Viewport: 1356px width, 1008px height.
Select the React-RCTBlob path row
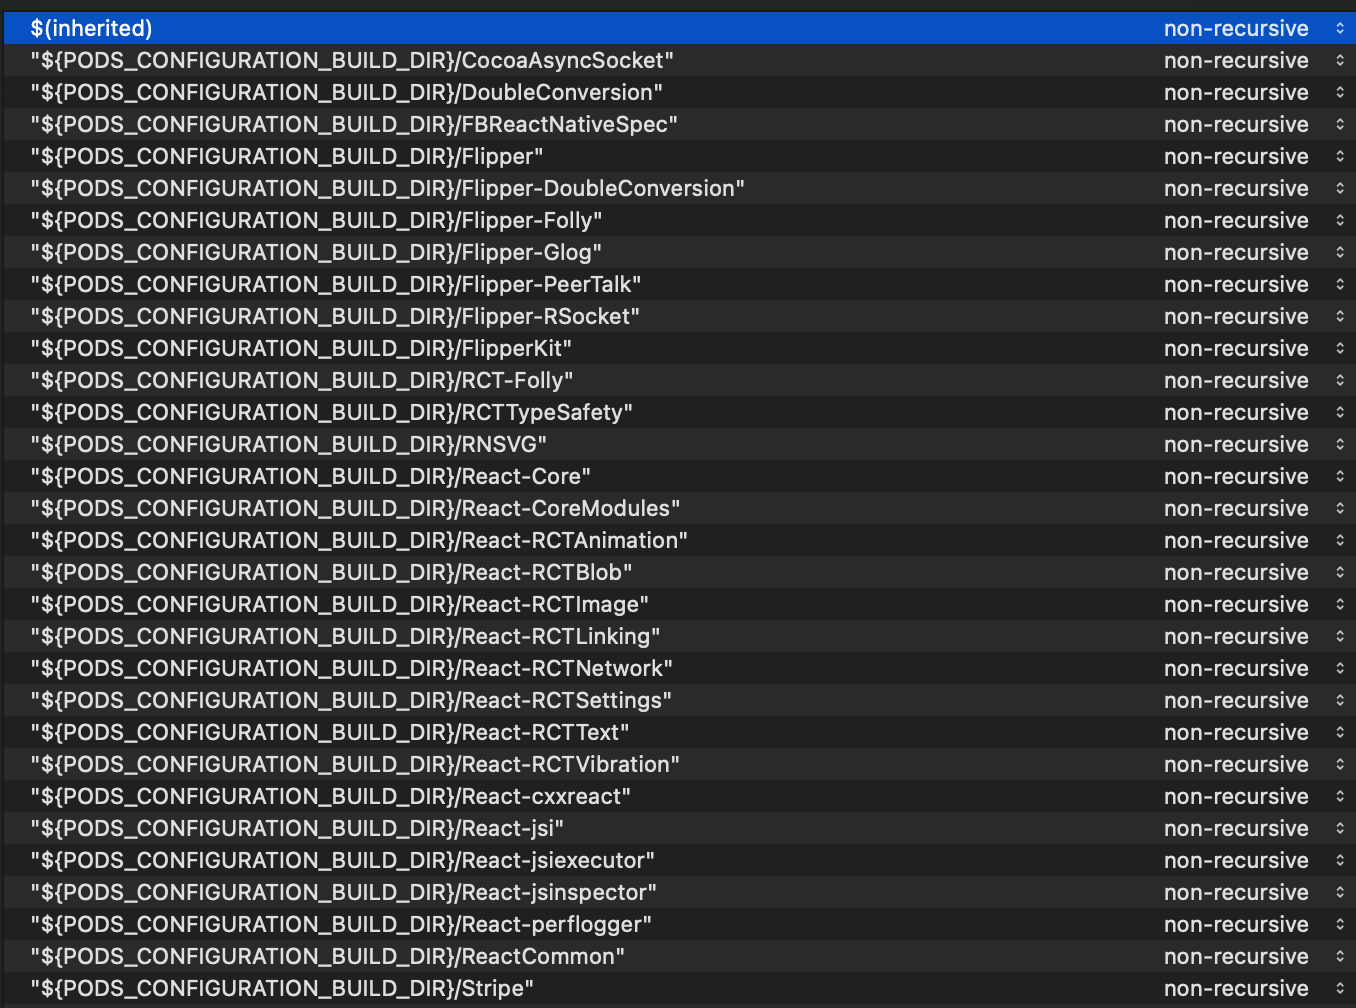(x=680, y=572)
